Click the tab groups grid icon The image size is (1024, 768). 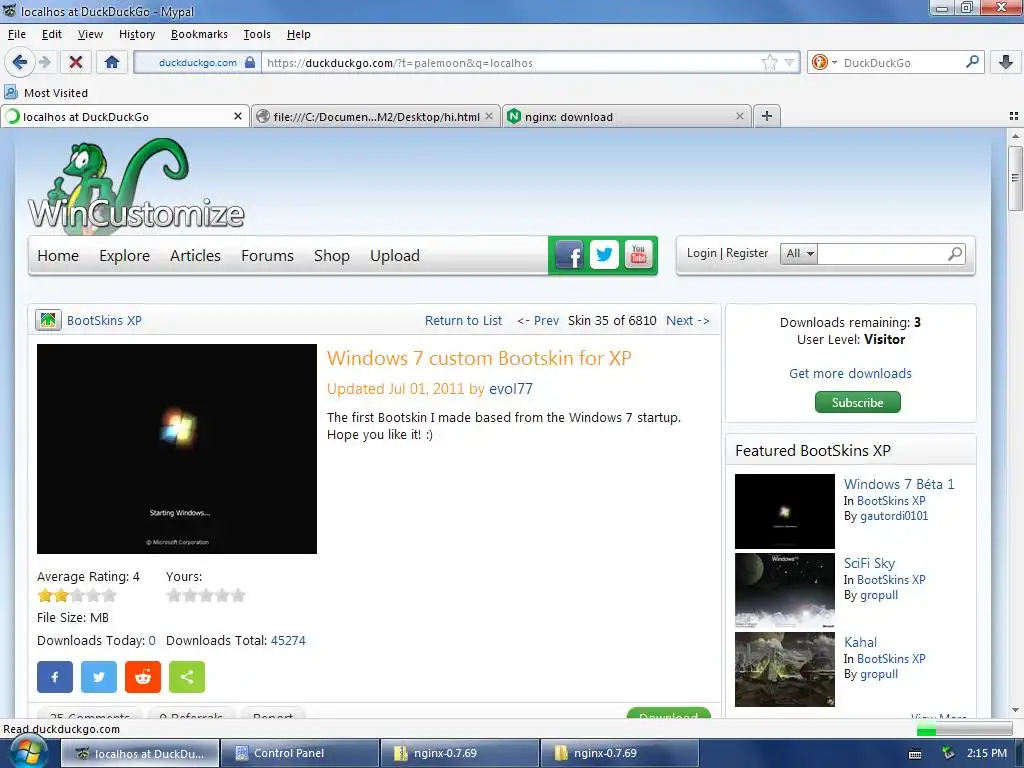[1014, 116]
